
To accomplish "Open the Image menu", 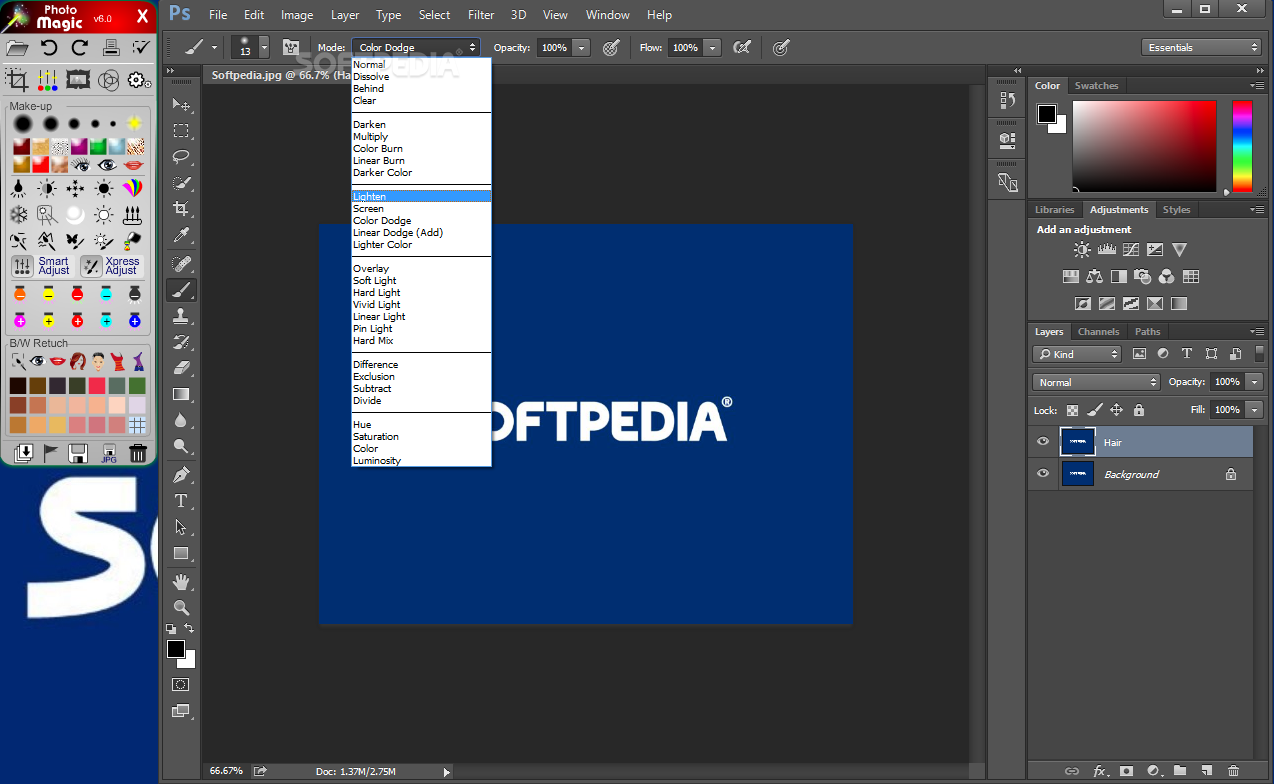I will 297,15.
